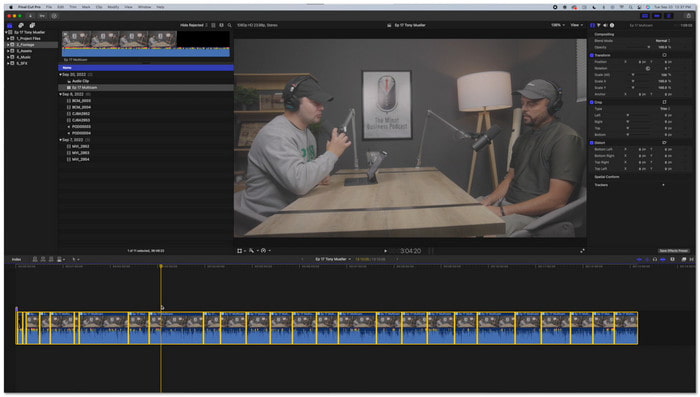The width and height of the screenshot is (700, 397).
Task: Open the Background Tasks indicator
Action: [54, 16]
